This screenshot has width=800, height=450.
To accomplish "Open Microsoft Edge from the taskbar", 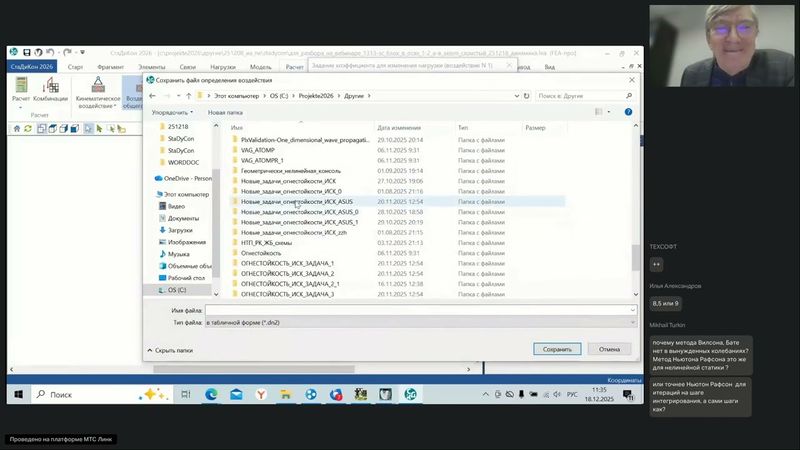I will [x=212, y=395].
